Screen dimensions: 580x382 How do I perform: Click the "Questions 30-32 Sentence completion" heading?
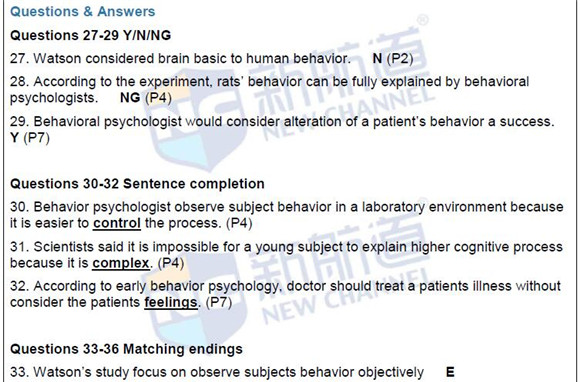pos(137,184)
